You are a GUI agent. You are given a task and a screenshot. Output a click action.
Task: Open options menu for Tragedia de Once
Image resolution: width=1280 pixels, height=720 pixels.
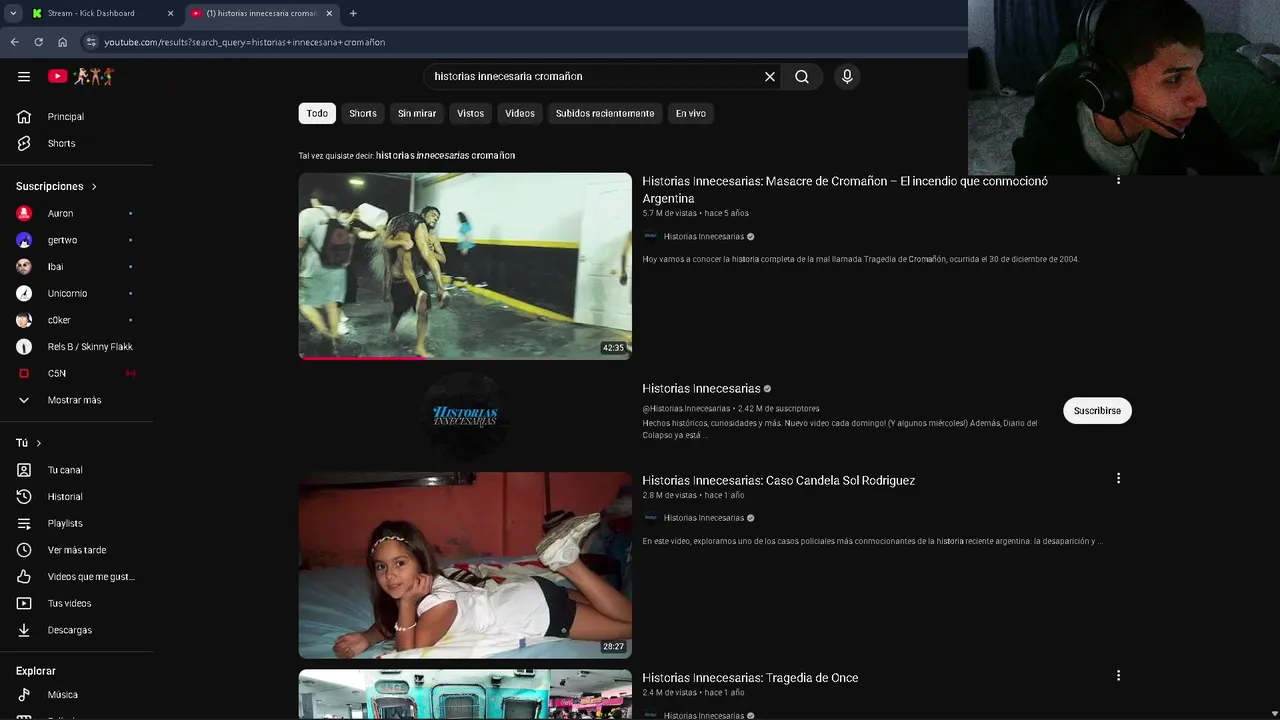pyautogui.click(x=1118, y=675)
